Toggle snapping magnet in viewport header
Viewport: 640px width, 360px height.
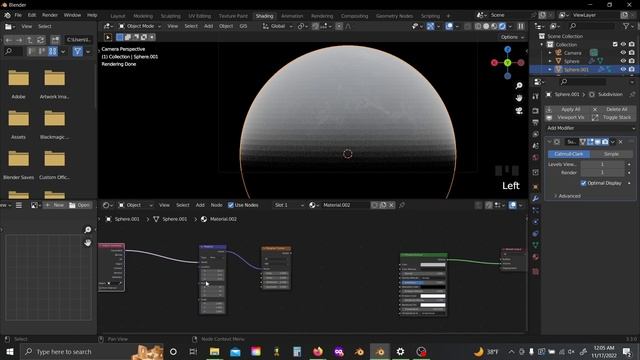click(x=316, y=26)
